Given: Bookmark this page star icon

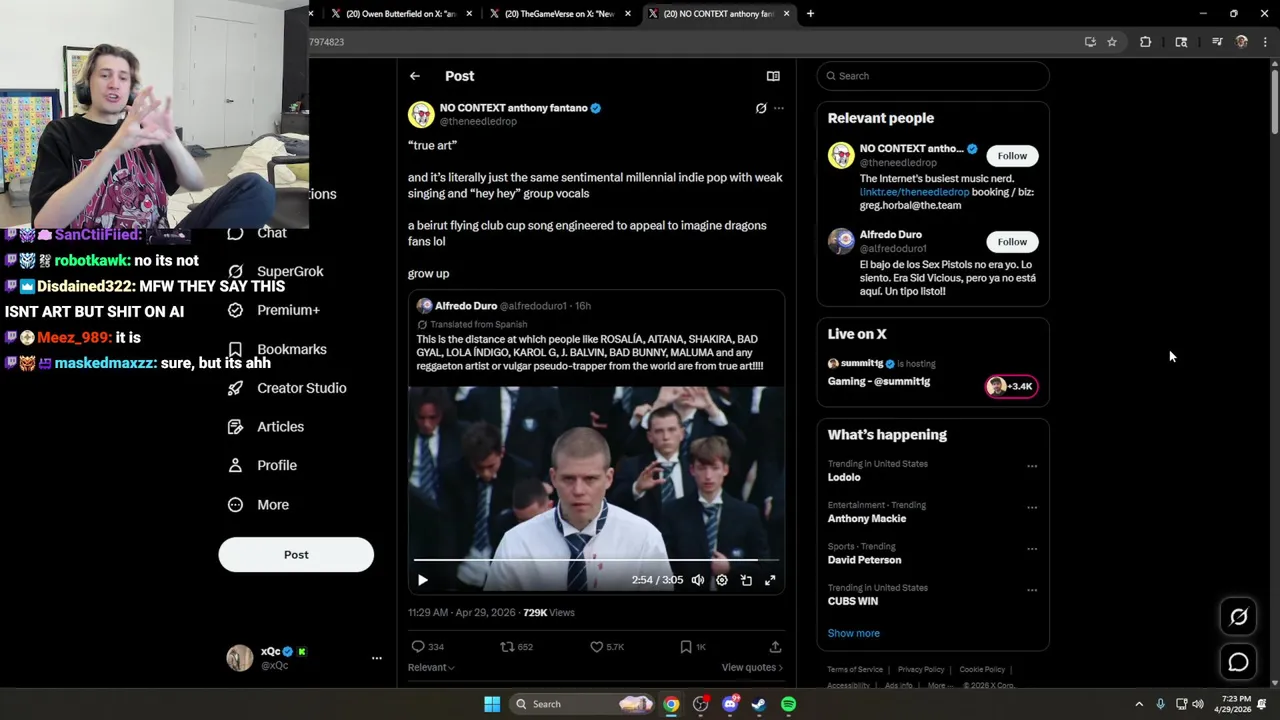Looking at the screenshot, I should pos(1112,42).
